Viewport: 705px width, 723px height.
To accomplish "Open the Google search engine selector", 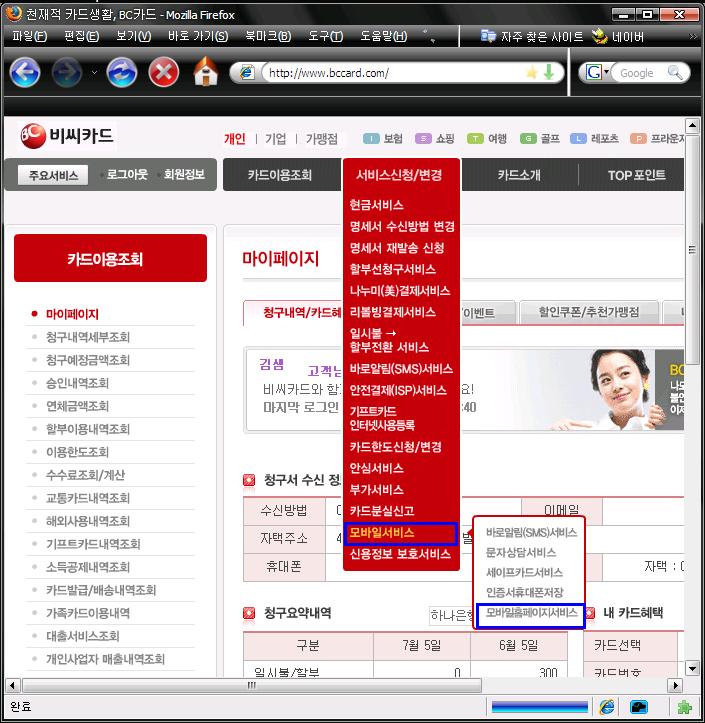I will [597, 72].
